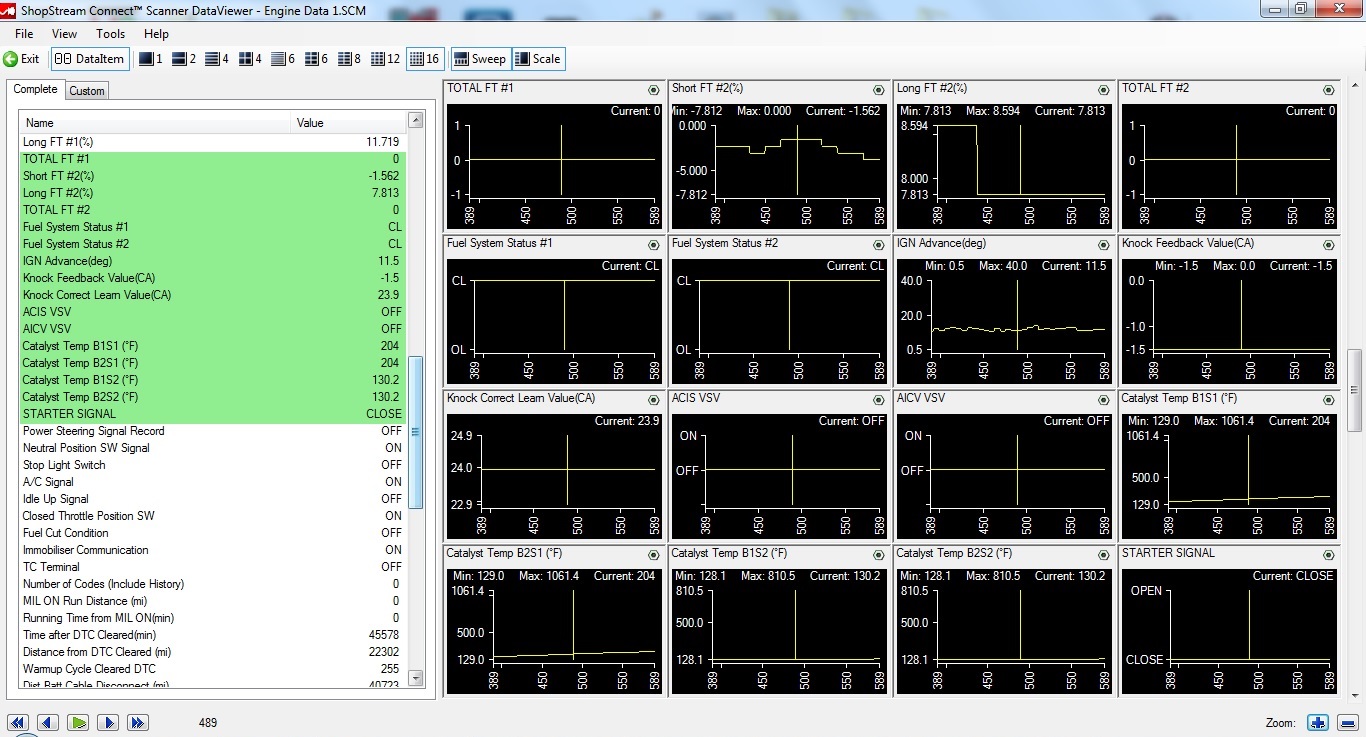Select the Knock Correct Learn Value(CA) row
Viewport: 1366px width, 737px height.
pos(214,295)
